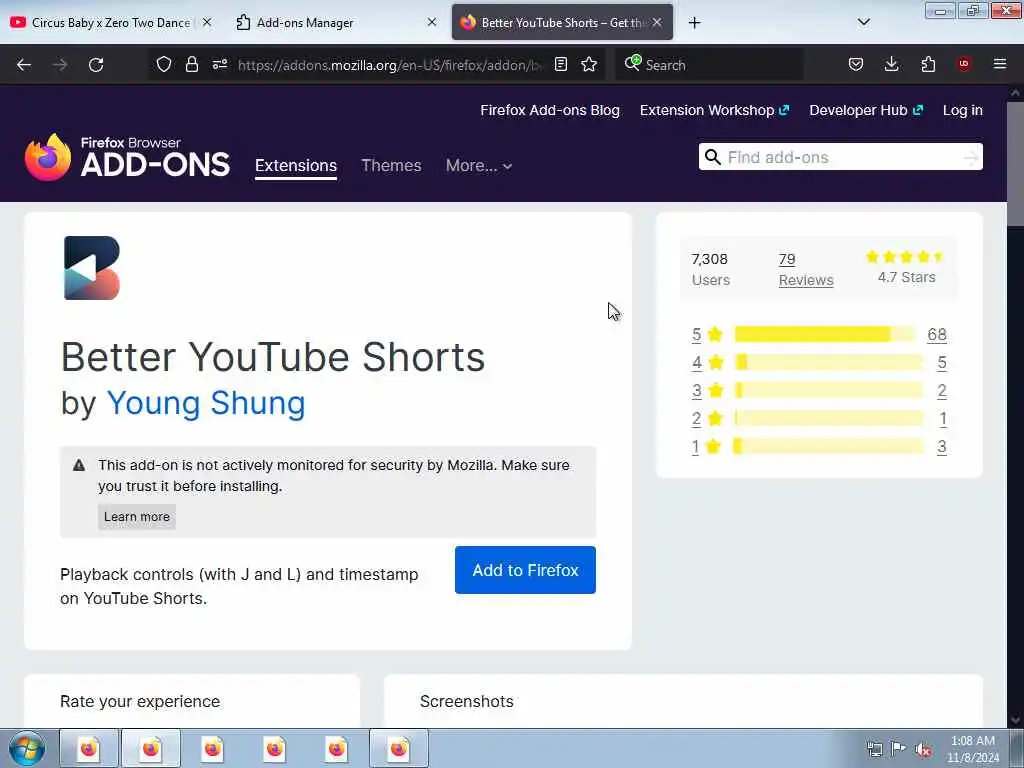
Task: Close the Add-ons Manager tab
Action: 432,22
